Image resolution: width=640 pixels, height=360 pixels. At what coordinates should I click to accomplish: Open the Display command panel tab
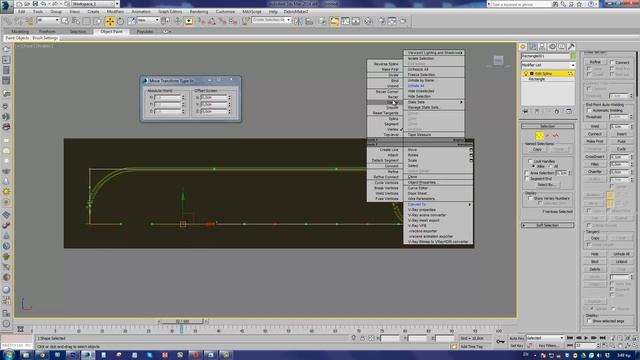[562, 47]
